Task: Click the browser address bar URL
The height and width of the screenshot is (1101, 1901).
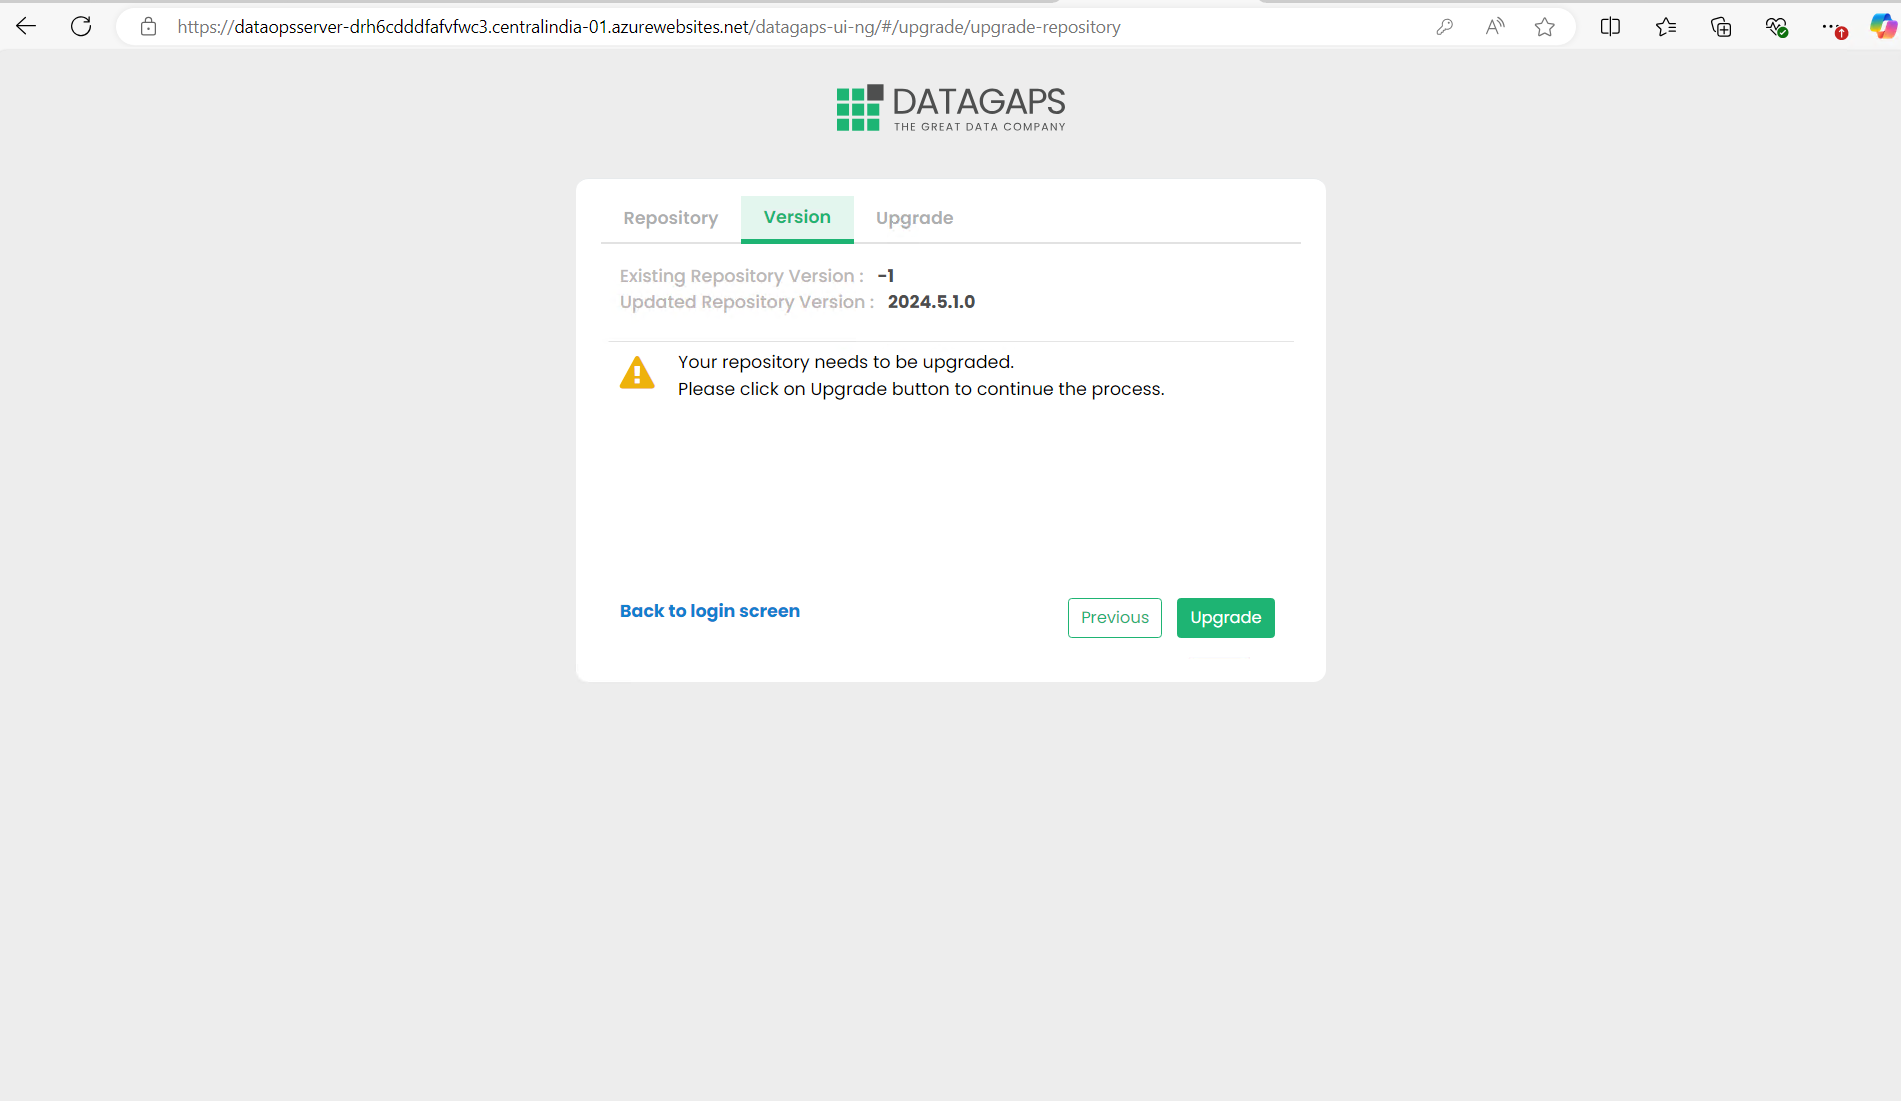Action: [649, 27]
